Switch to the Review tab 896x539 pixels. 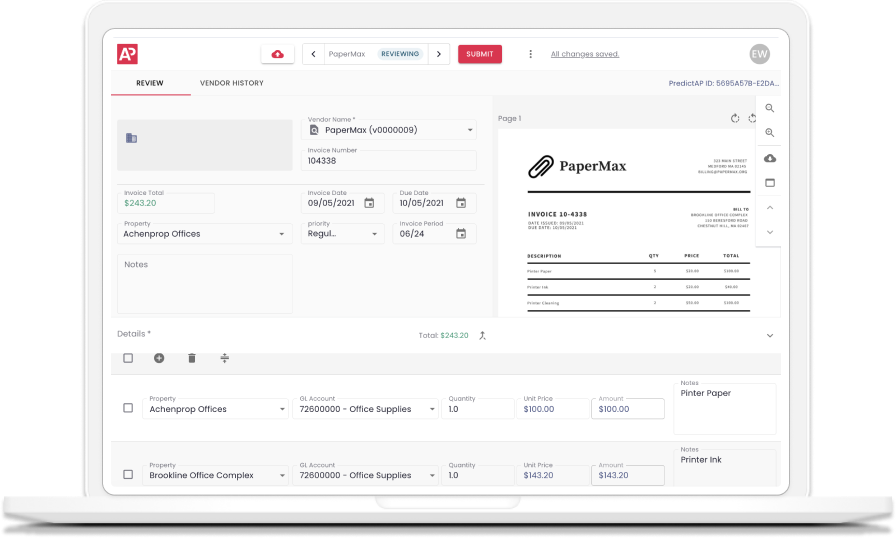click(150, 83)
